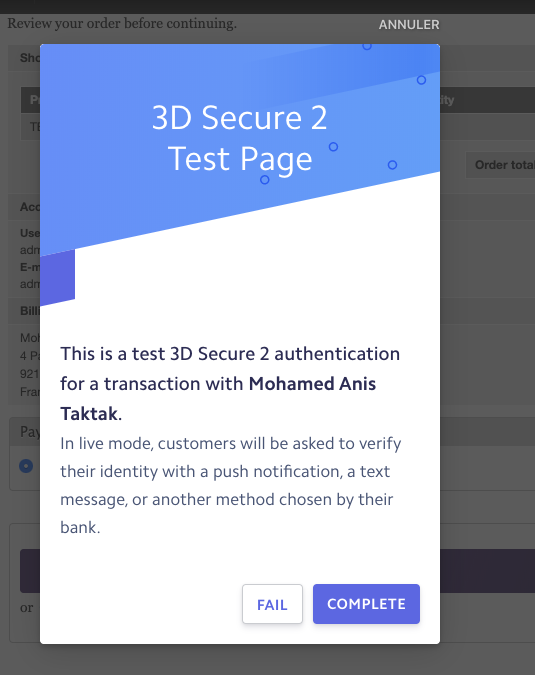Click the dark indigo square under banner
Image resolution: width=535 pixels, height=675 pixels.
coord(57,278)
